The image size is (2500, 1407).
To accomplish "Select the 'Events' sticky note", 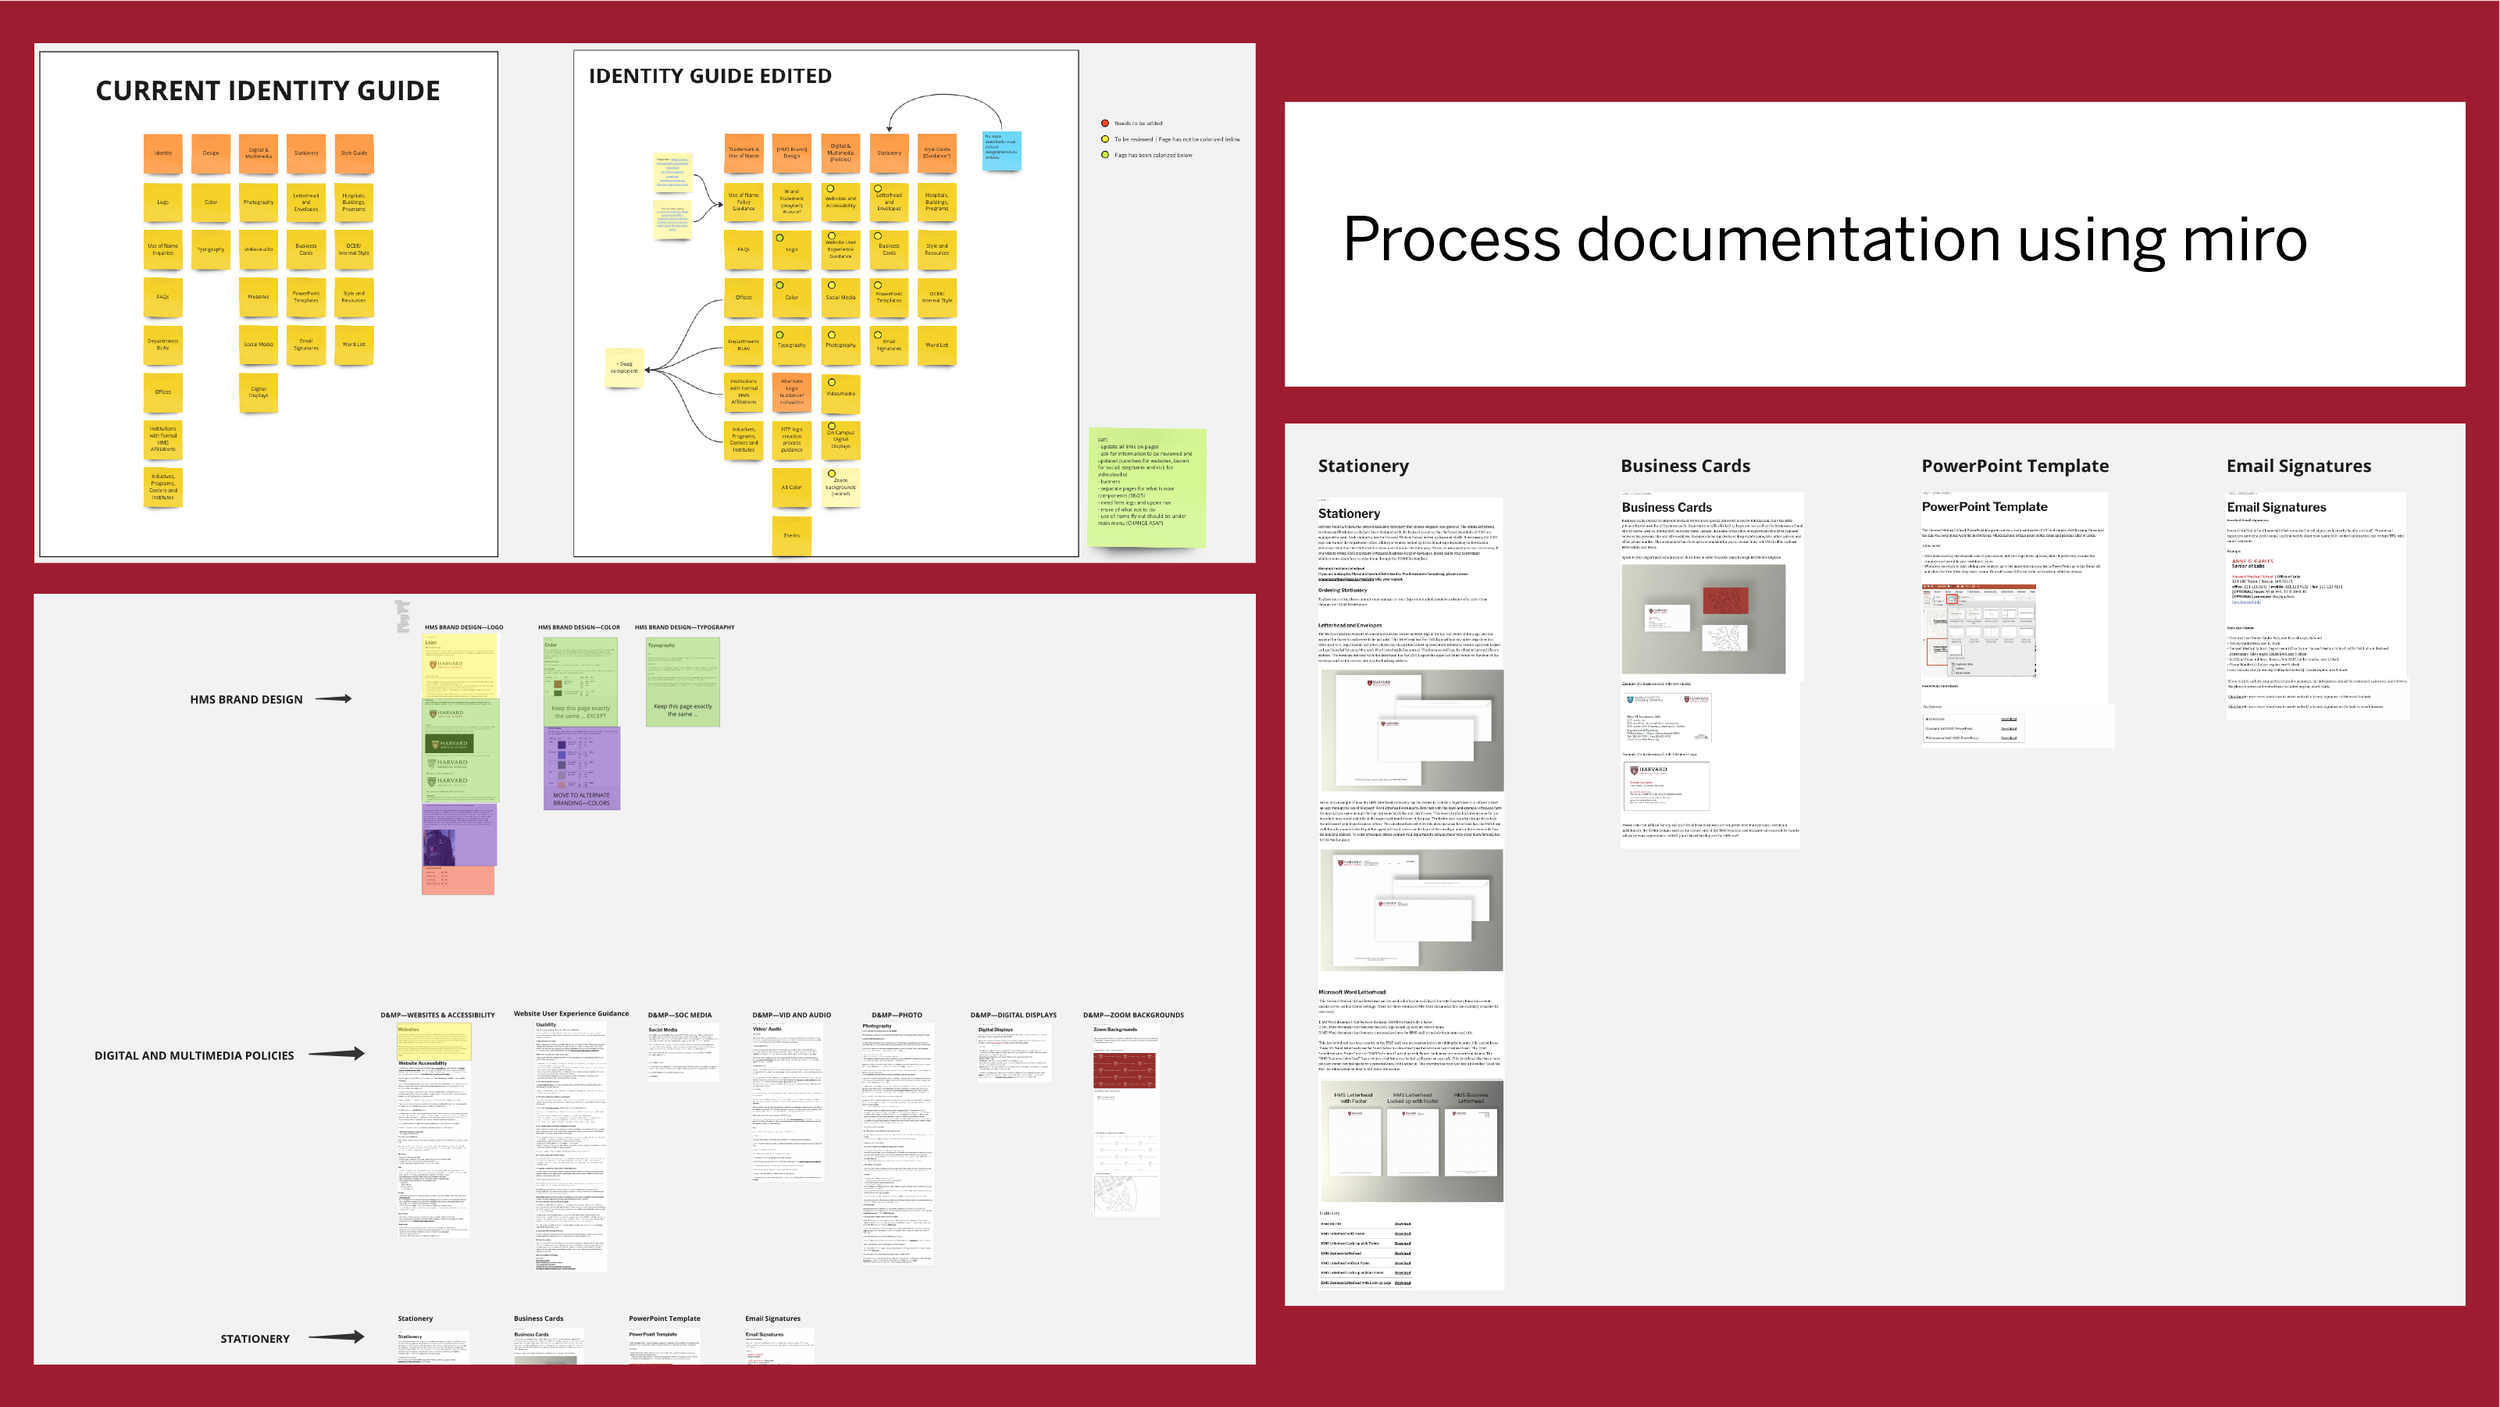I will (792, 534).
